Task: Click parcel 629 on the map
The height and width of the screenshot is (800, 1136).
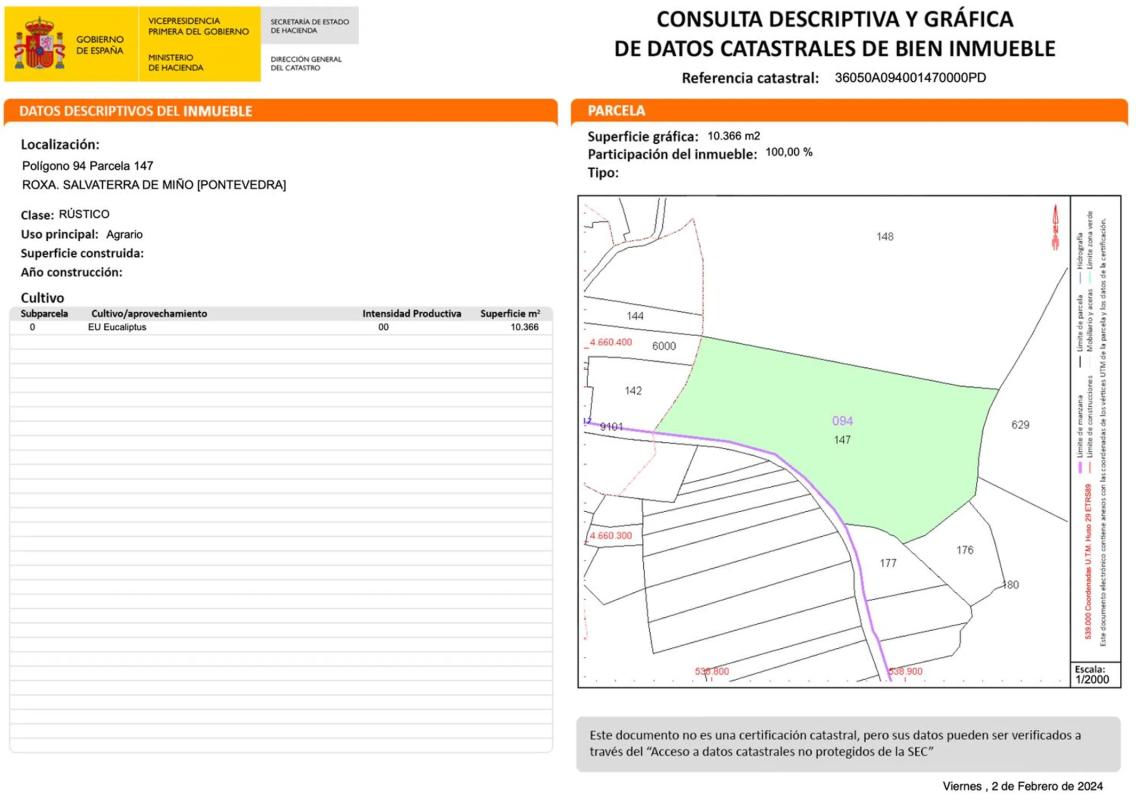Action: 1020,425
